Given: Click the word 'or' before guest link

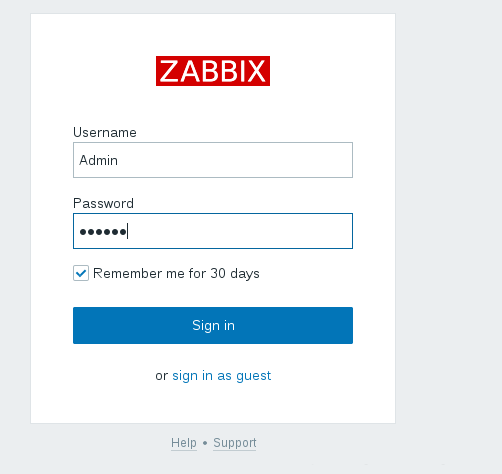Looking at the screenshot, I should click(162, 376).
